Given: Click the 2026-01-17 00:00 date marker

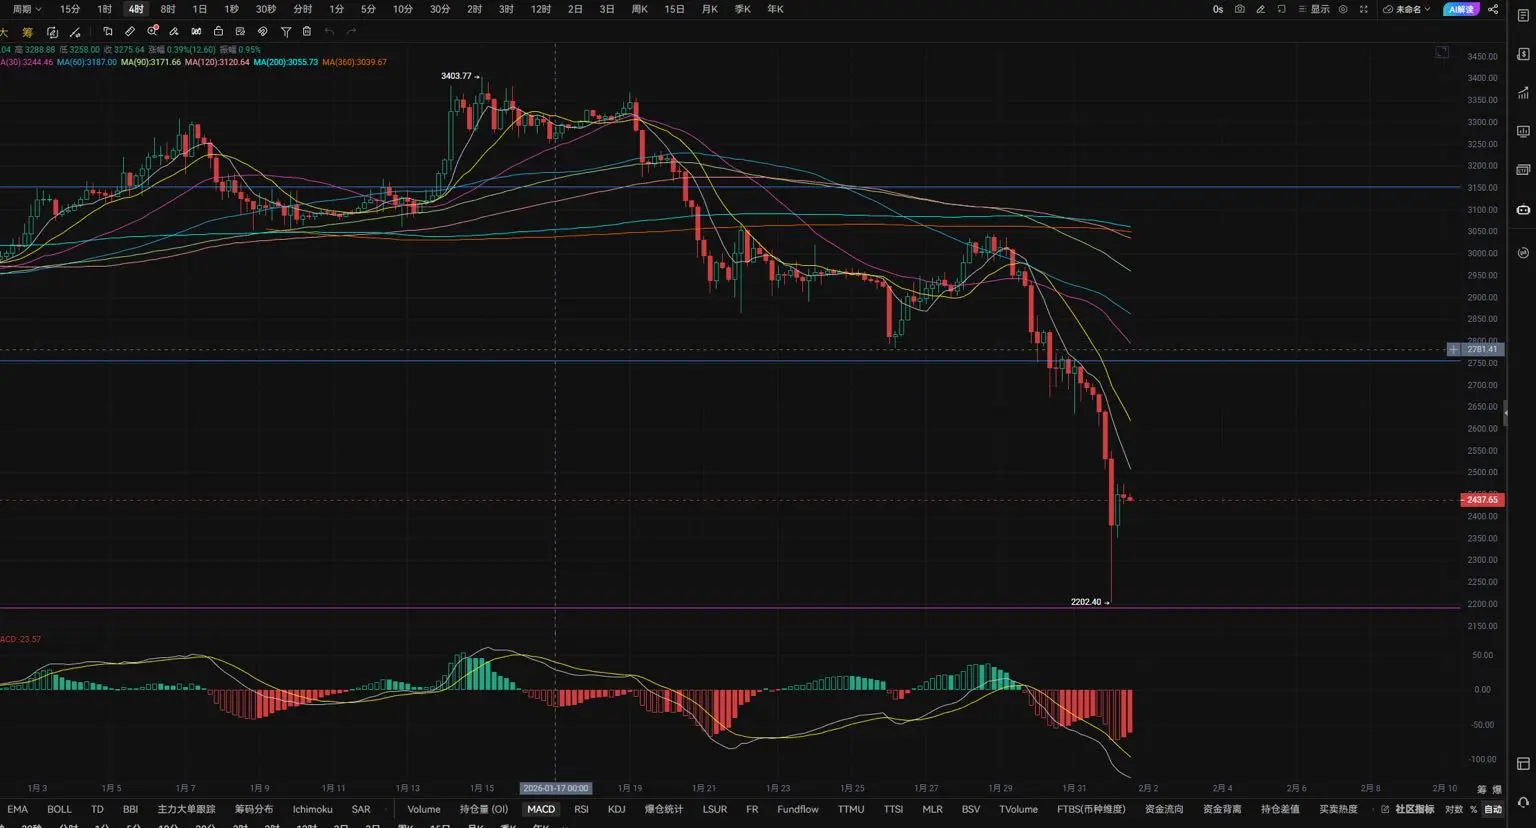Looking at the screenshot, I should tap(555, 788).
